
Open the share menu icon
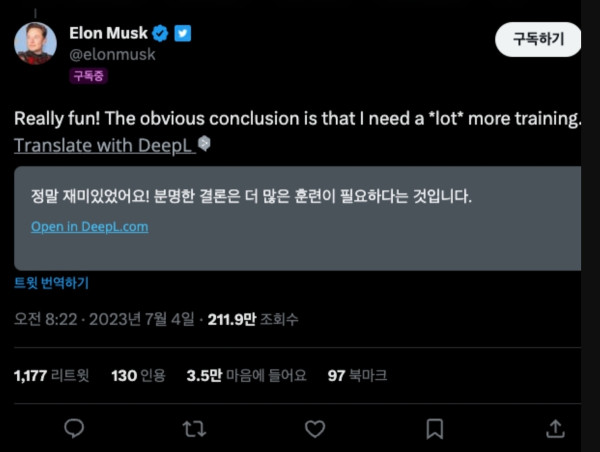(x=555, y=428)
